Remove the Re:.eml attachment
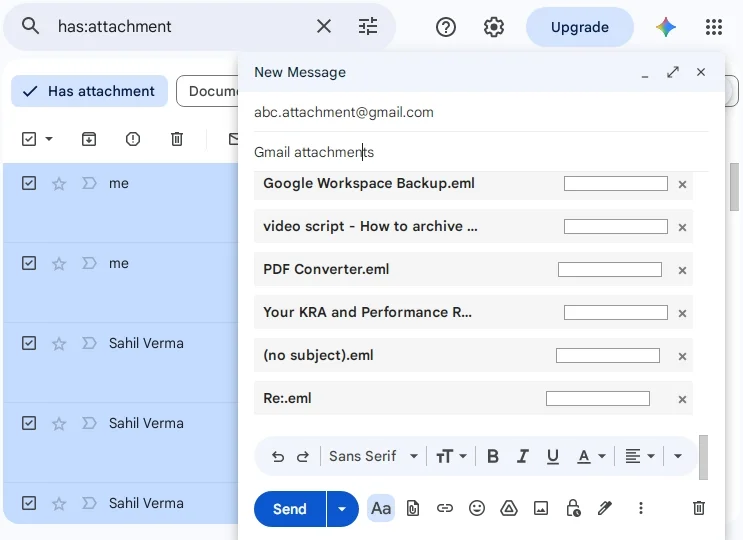 (682, 400)
